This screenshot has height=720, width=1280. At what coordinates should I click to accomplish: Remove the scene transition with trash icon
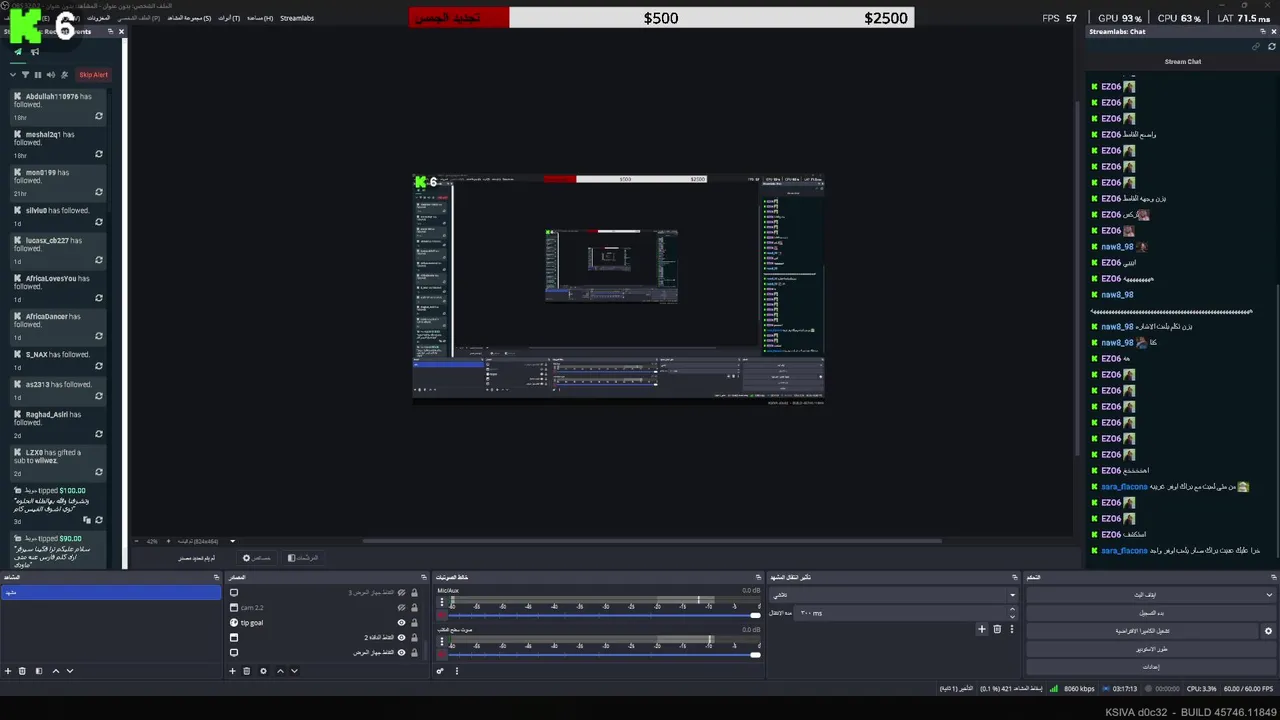[997, 629]
